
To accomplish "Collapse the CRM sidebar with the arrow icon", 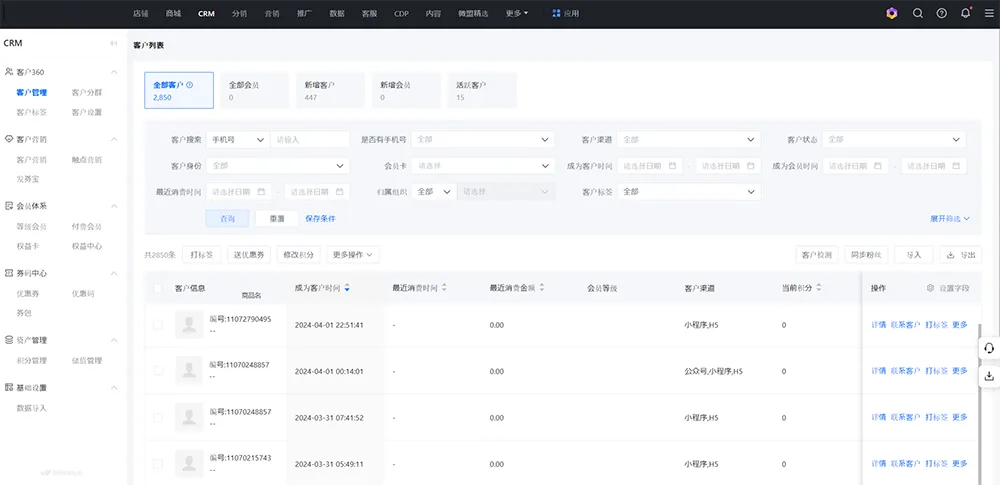I will (x=114, y=43).
